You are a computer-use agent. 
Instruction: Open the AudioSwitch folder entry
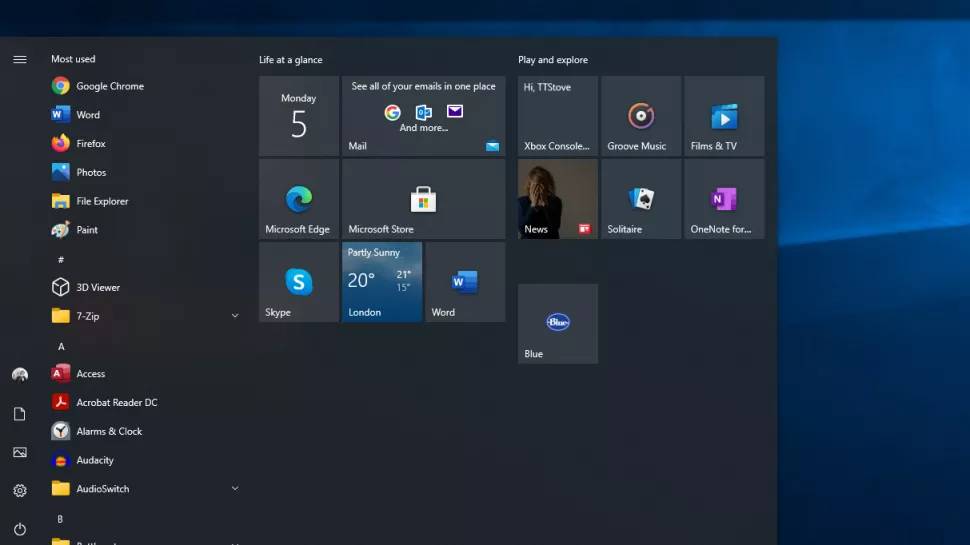point(146,489)
